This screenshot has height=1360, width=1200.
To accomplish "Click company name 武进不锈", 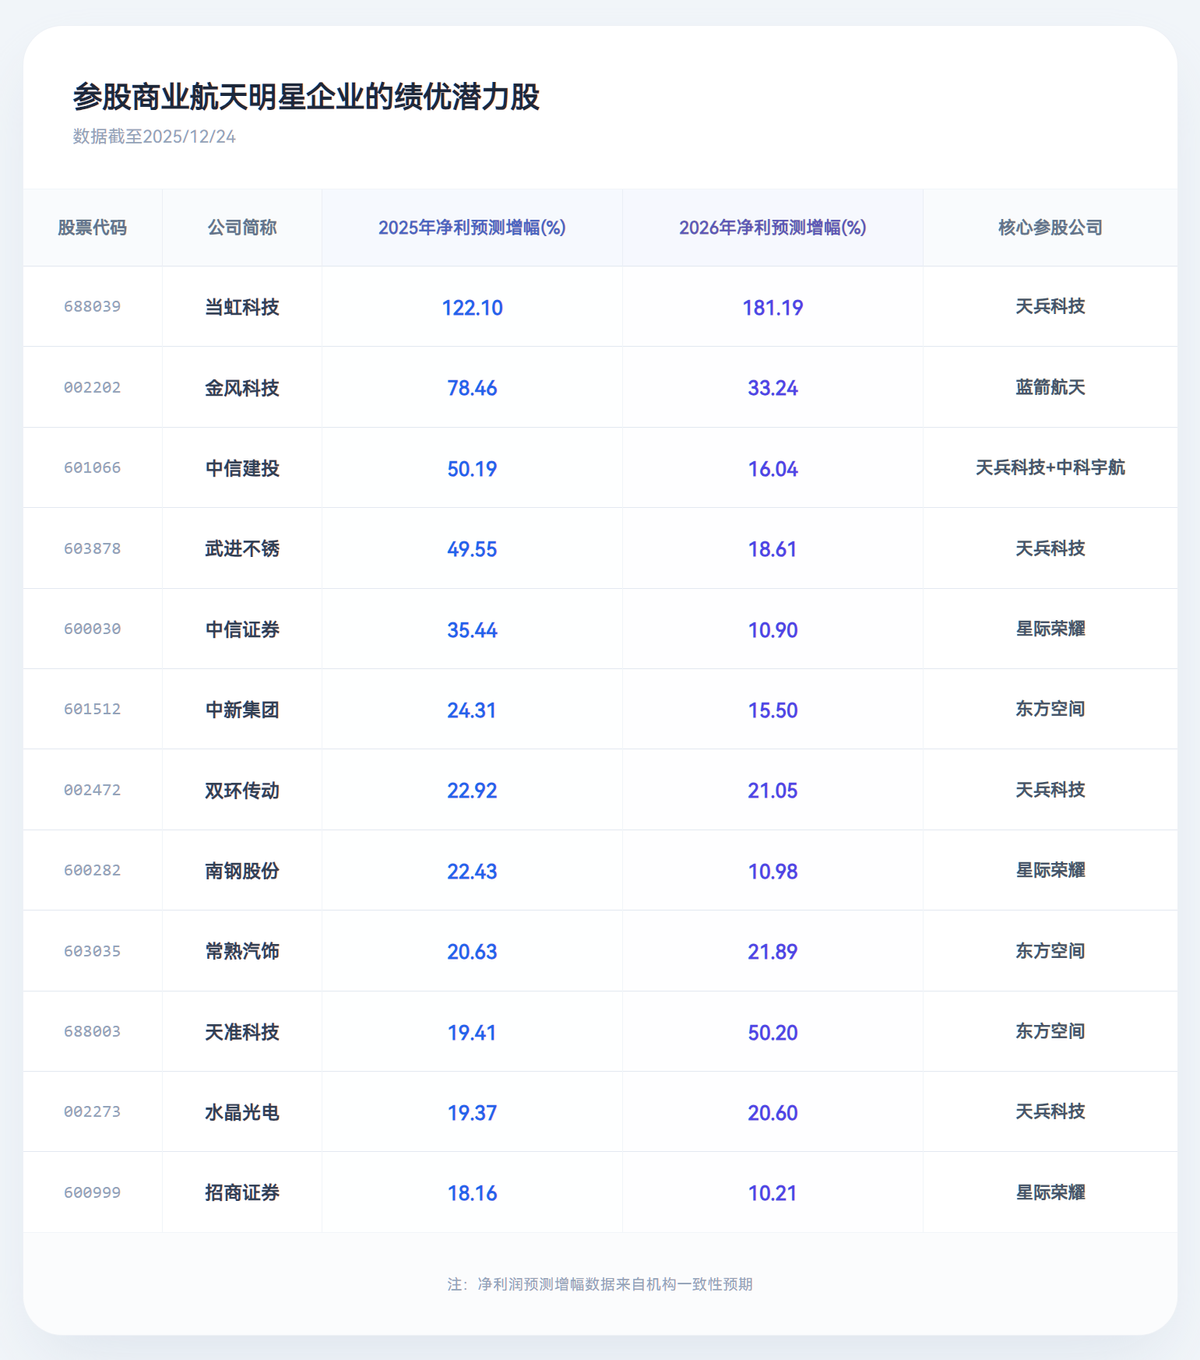I will click(x=242, y=549).
